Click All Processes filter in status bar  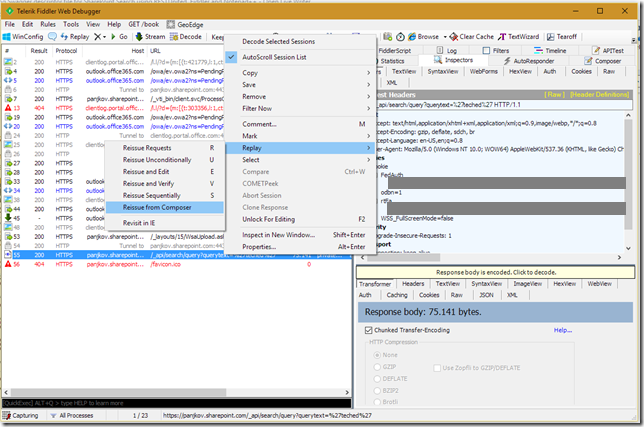tap(72, 416)
